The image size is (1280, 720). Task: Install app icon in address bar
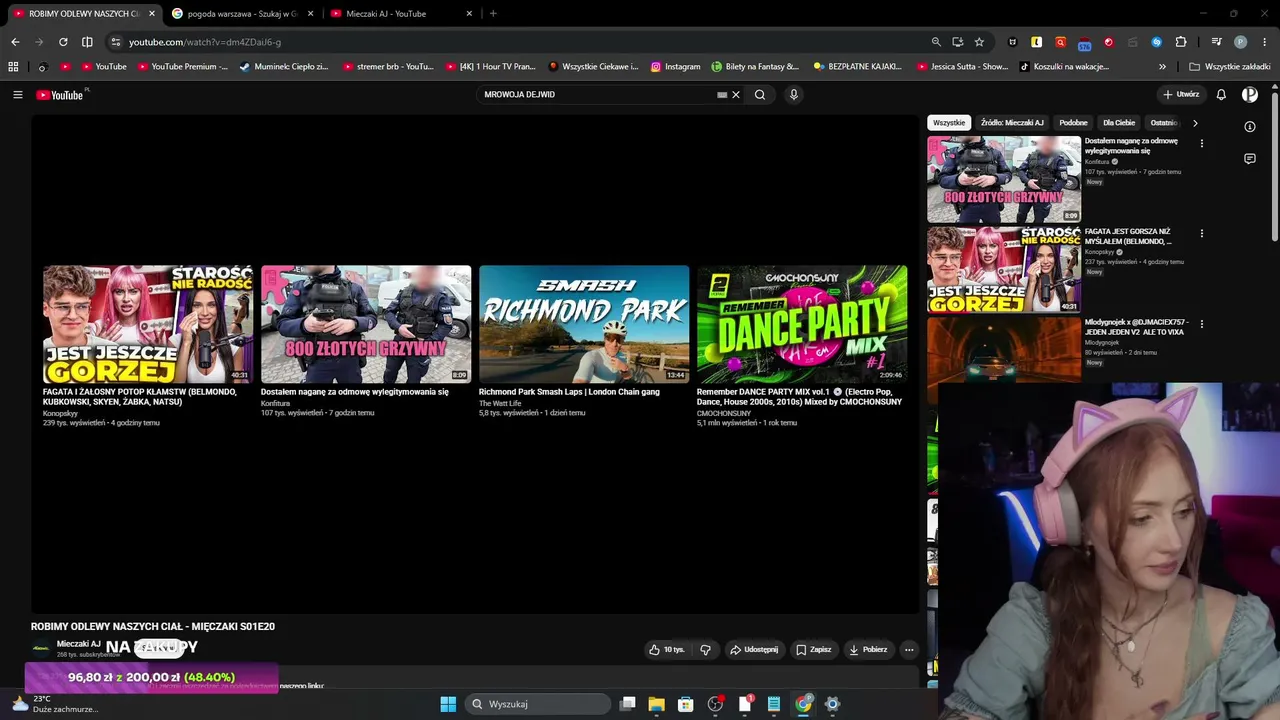958,42
